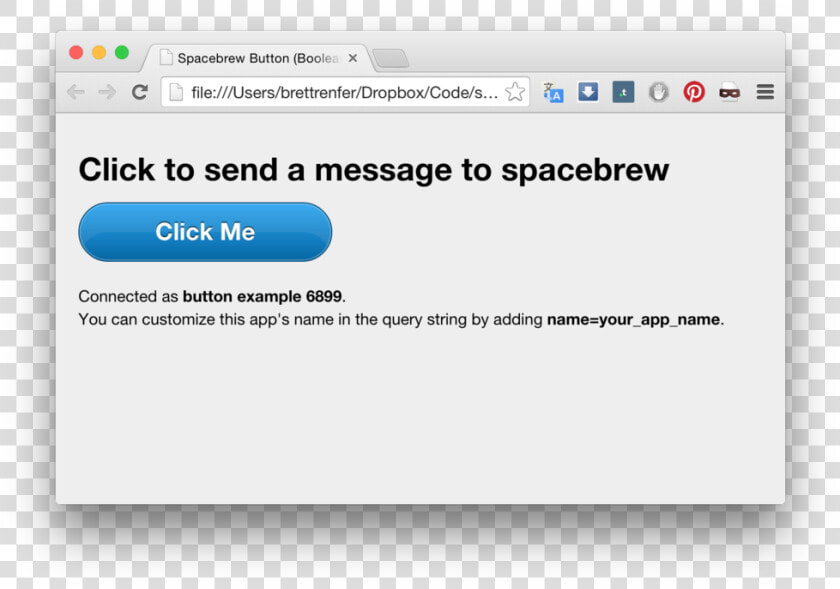Image resolution: width=840 pixels, height=589 pixels.
Task: Reload the page with the refresh icon
Action: 140,92
